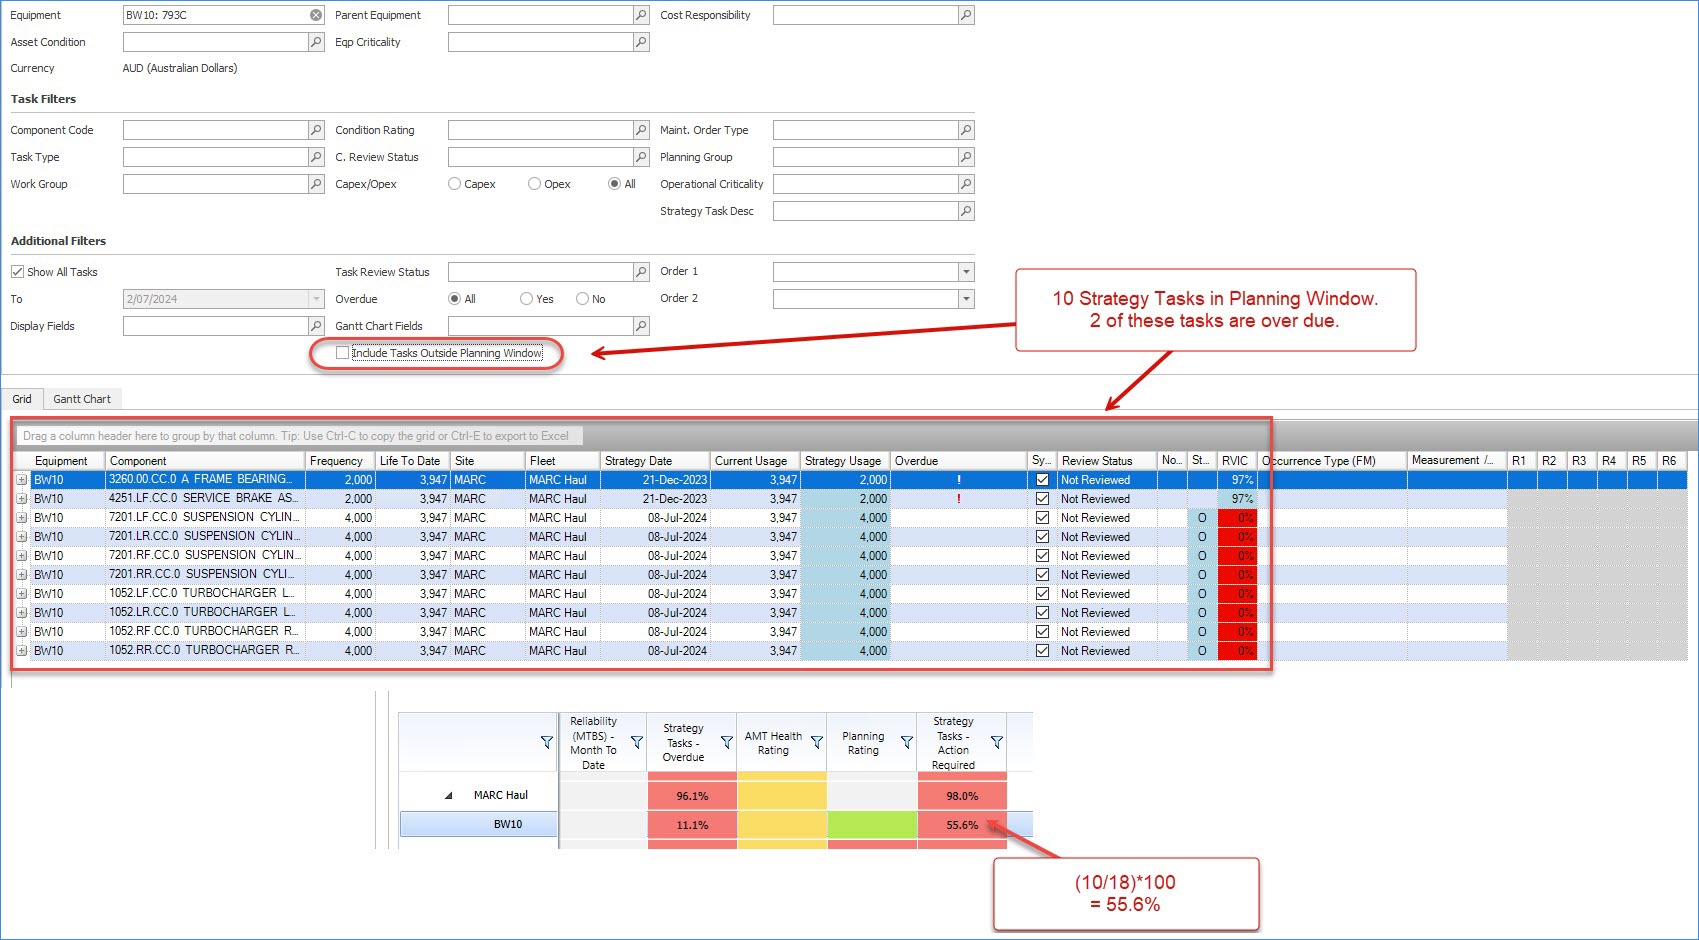This screenshot has width=1699, height=940.
Task: Expand the 1052.RR.CC.0 TURBOCHARGER row
Action: pyautogui.click(x=21, y=651)
